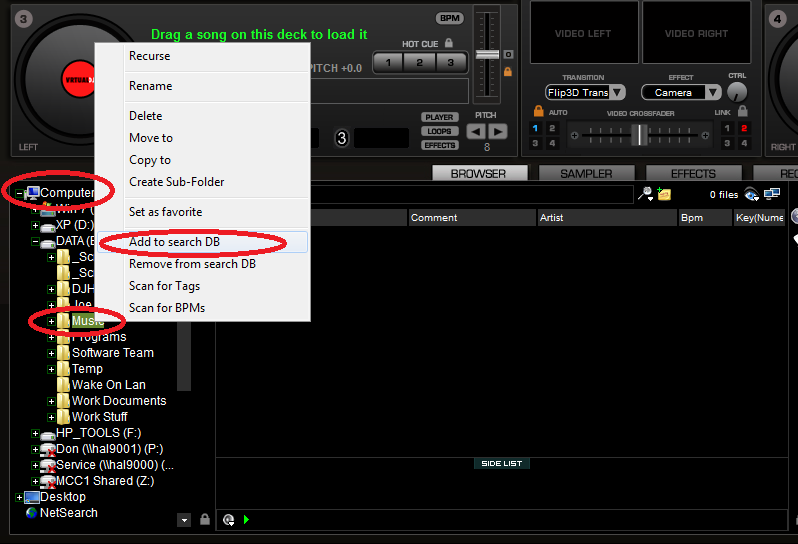Toggle the eye-shaped view options icon
The height and width of the screenshot is (544, 798).
point(751,194)
